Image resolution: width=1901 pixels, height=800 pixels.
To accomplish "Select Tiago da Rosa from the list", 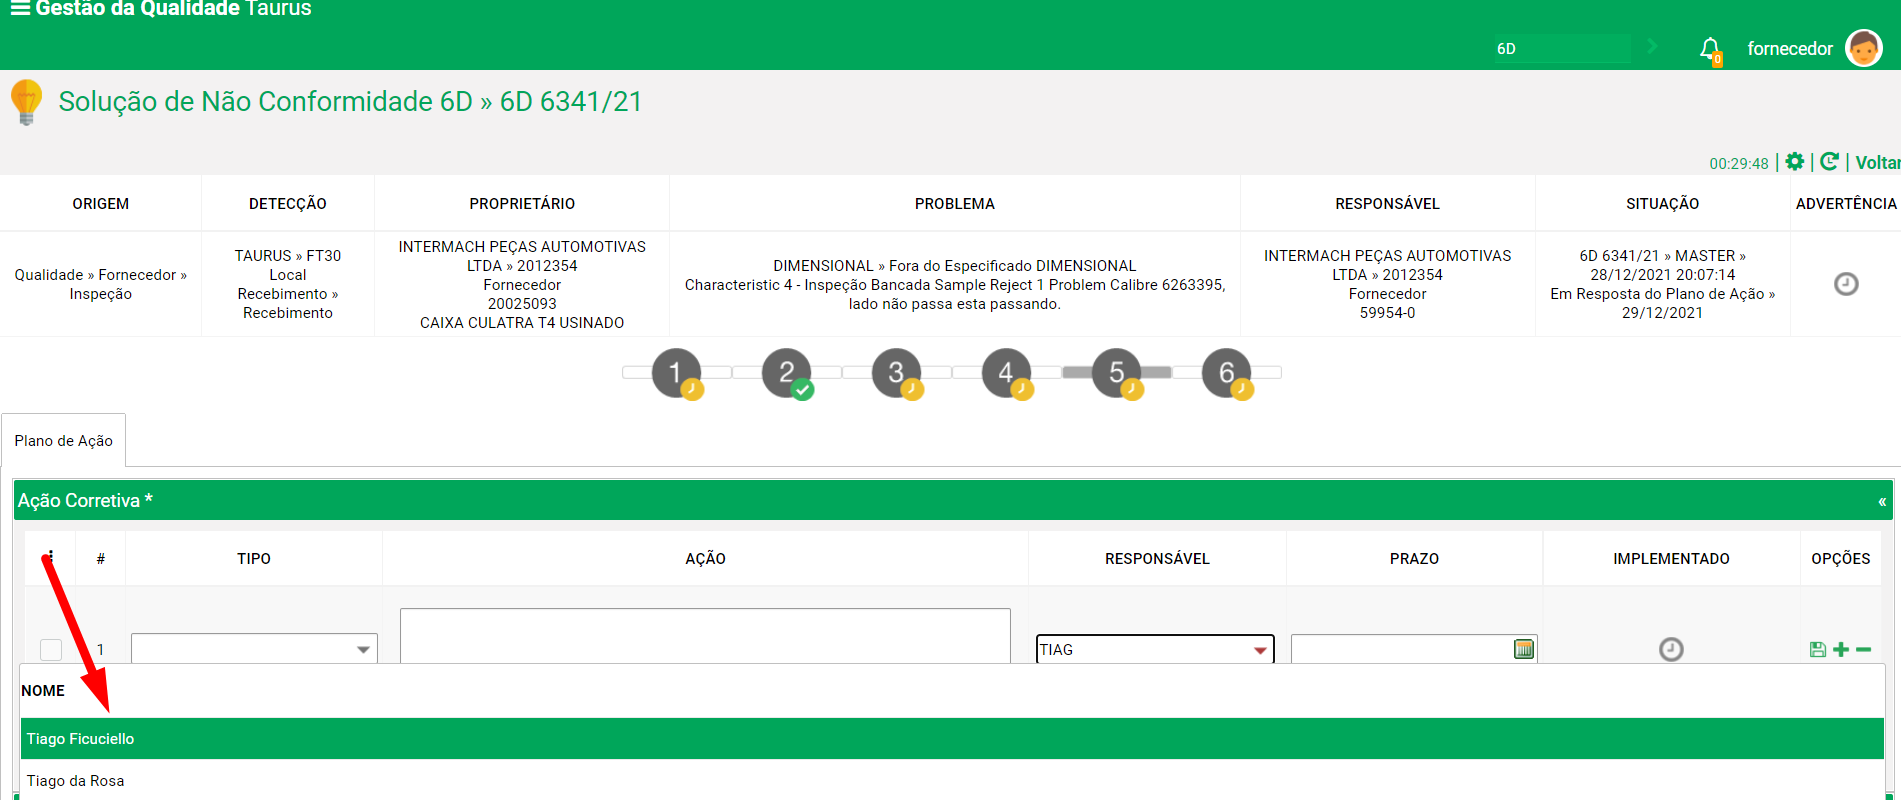I will pyautogui.click(x=952, y=780).
